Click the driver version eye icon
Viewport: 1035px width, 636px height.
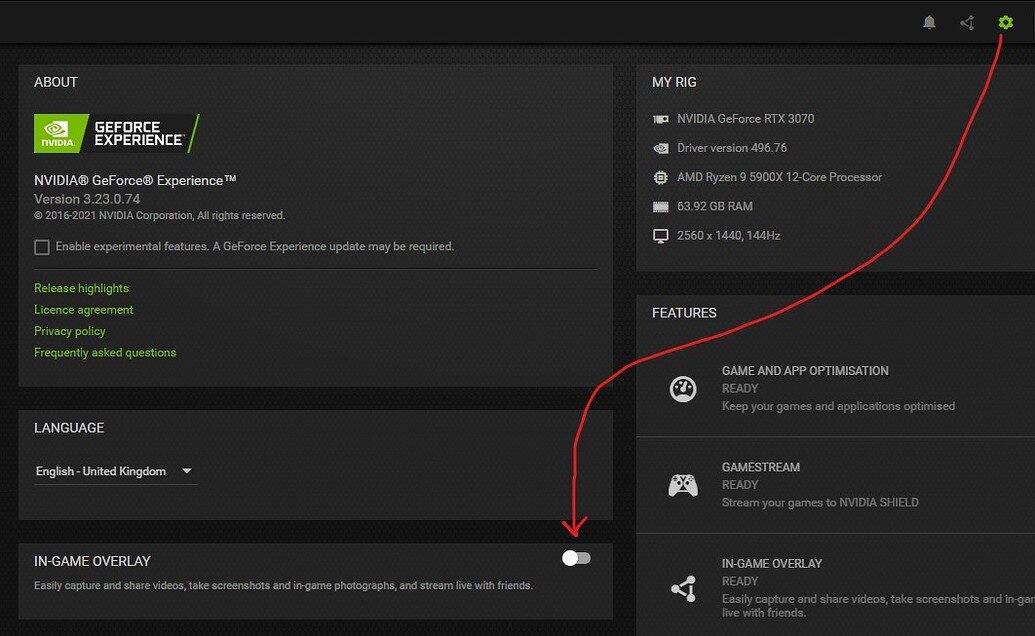click(x=661, y=147)
